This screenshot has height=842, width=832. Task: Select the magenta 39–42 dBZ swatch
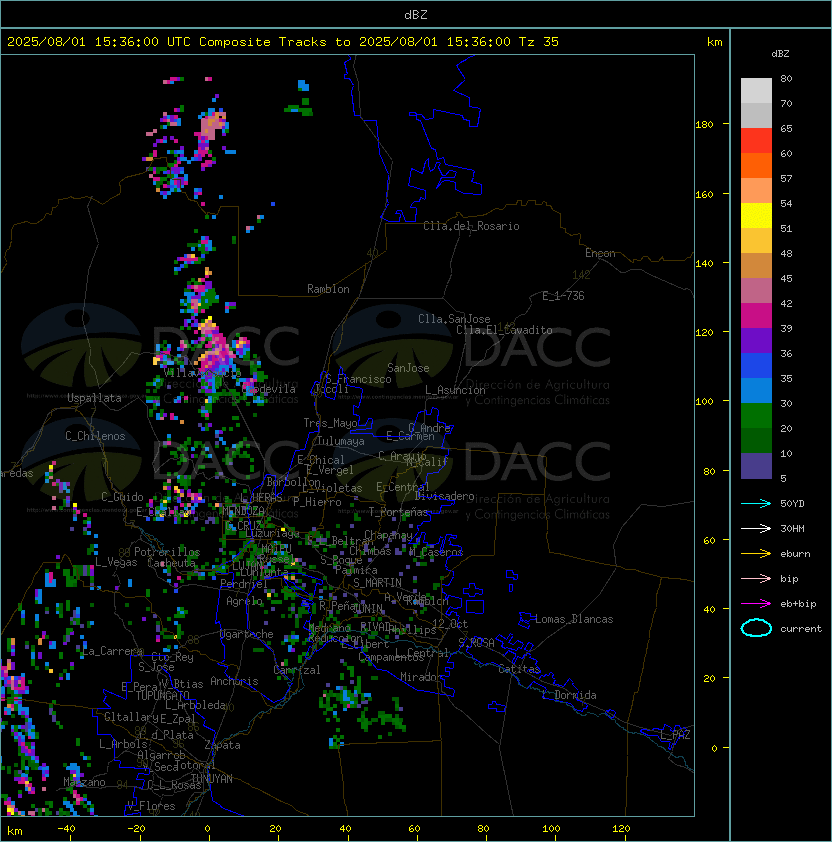[x=756, y=316]
